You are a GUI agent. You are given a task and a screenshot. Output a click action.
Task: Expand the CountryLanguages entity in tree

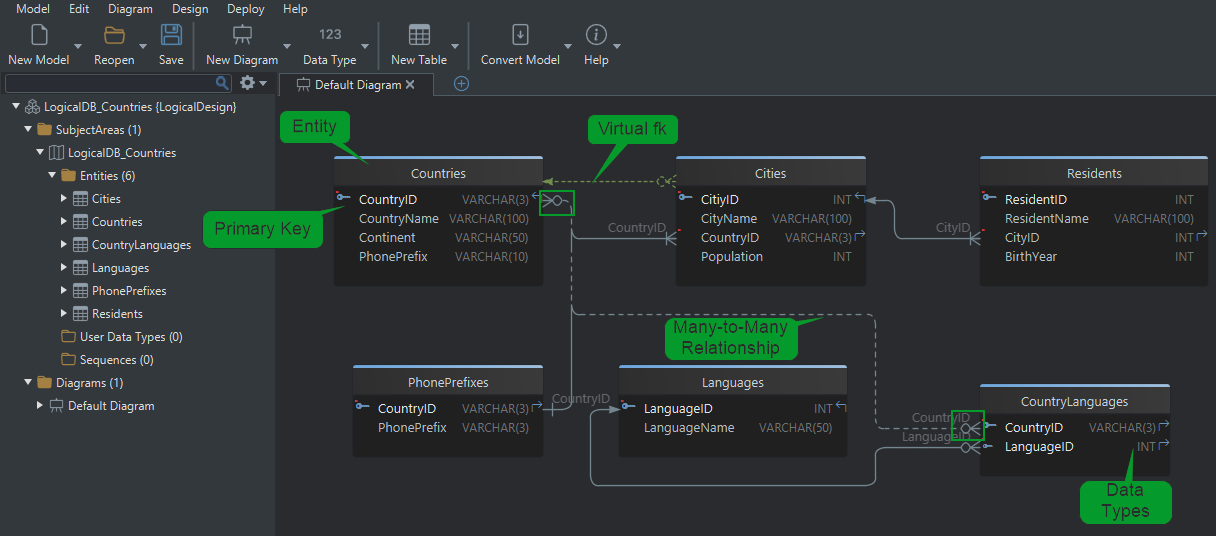pos(64,244)
